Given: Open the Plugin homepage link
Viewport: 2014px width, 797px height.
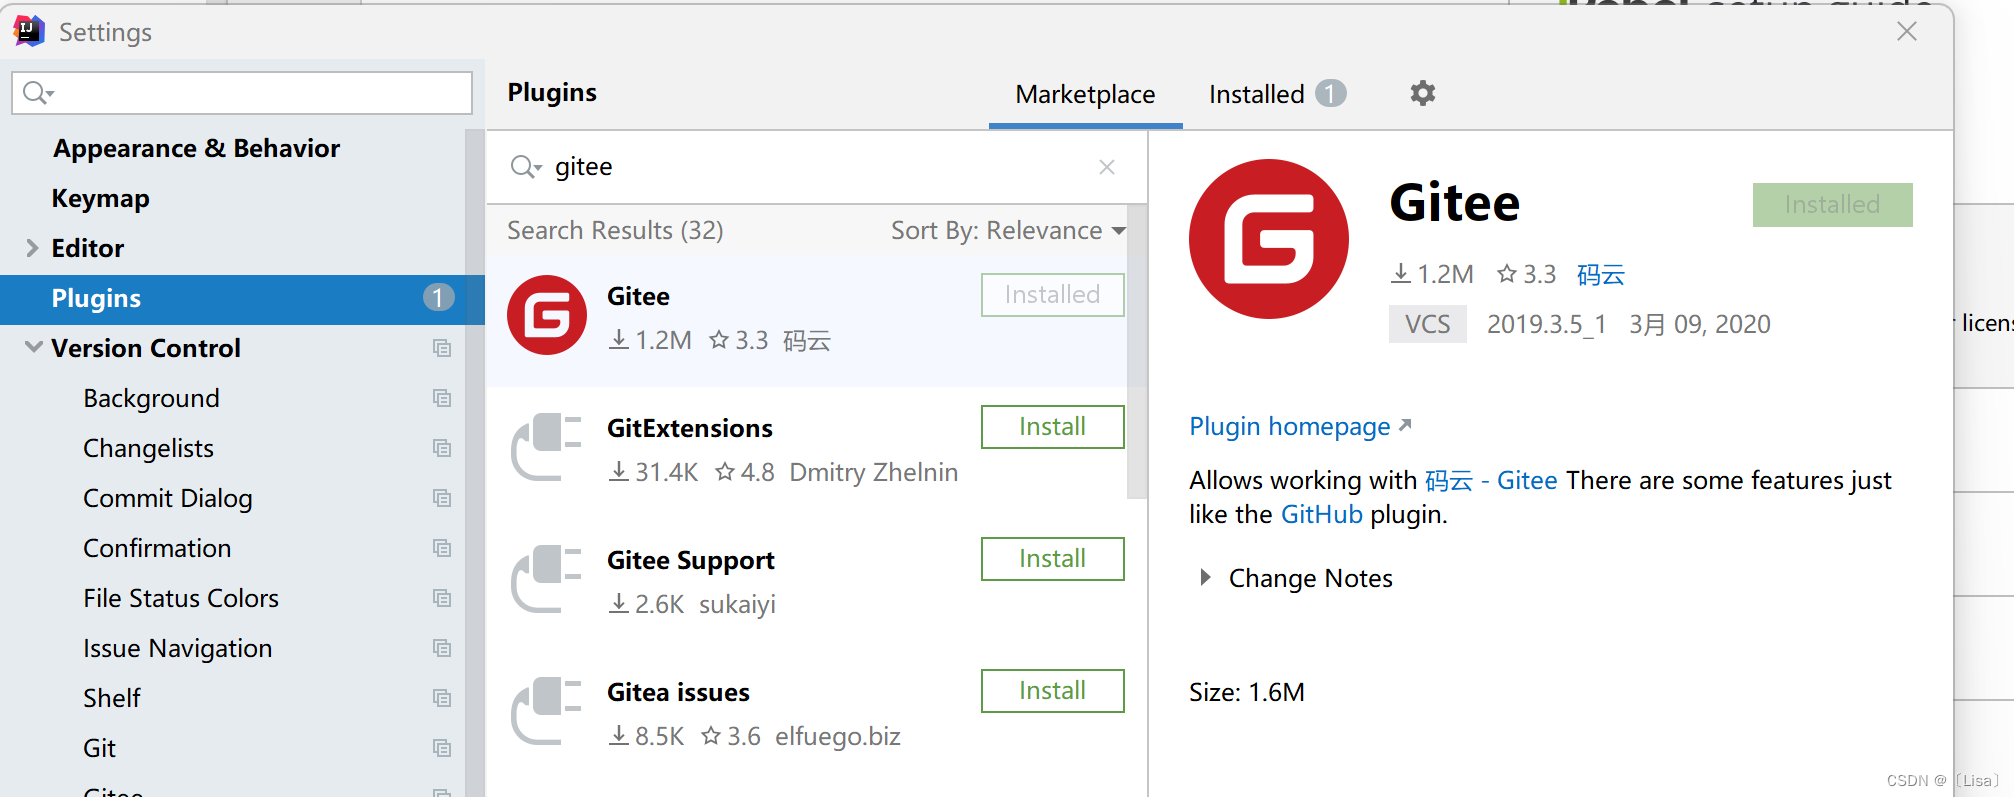Looking at the screenshot, I should tap(1290, 426).
